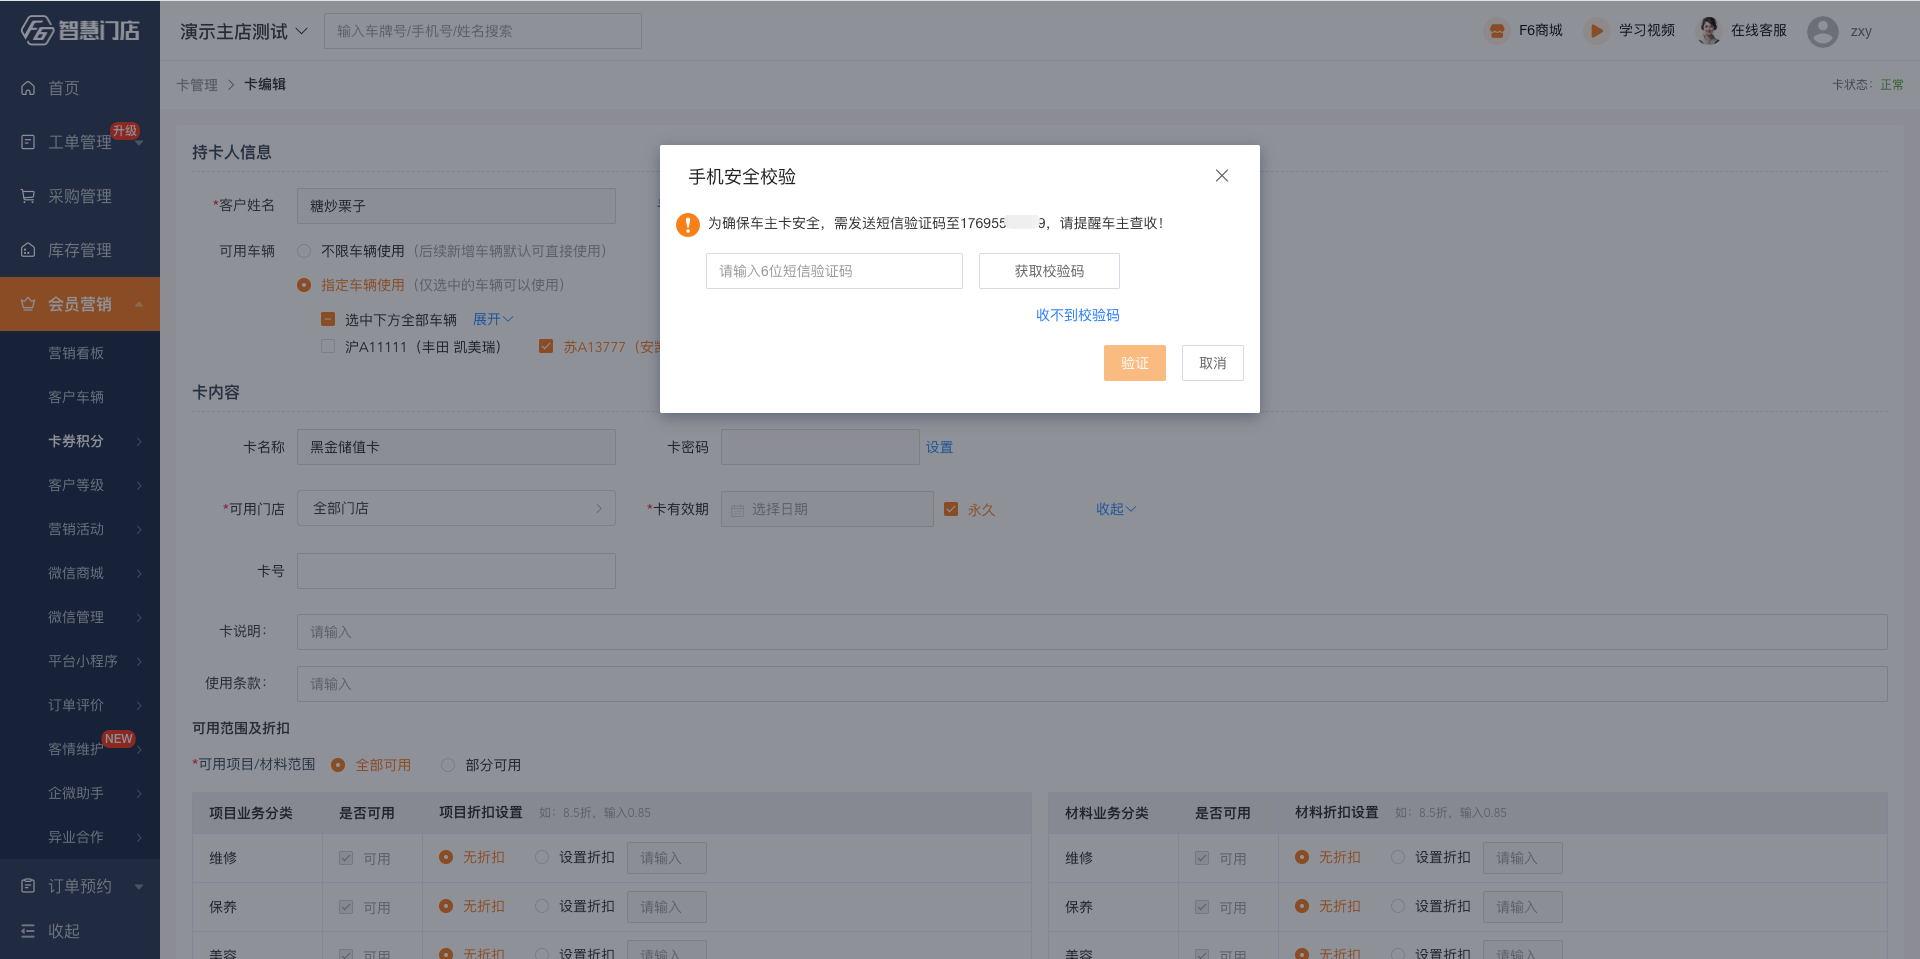This screenshot has width=1920, height=959.
Task: Click the 收不到校验码 link
Action: click(1077, 315)
